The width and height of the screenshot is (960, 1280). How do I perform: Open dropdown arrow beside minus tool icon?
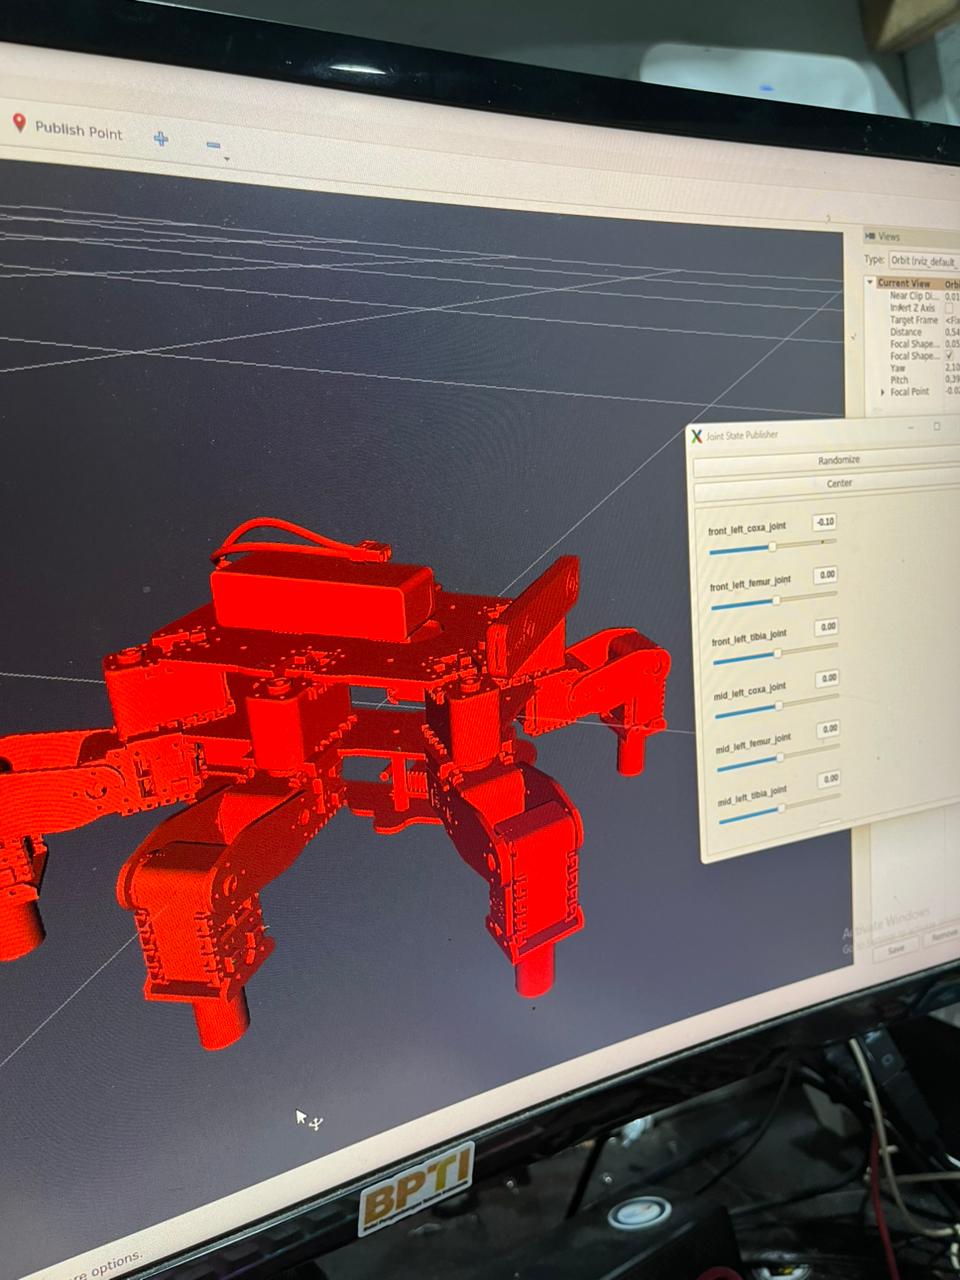point(226,159)
